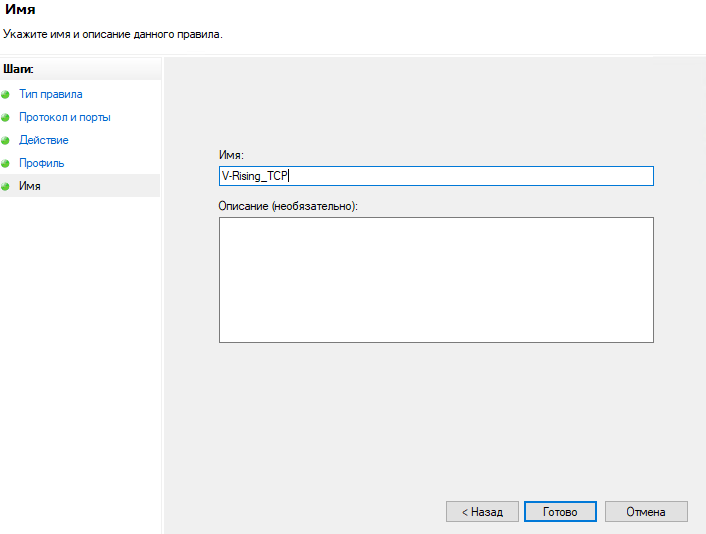Viewport: 706px width, 534px height.
Task: Select the "Имя" step in steps list
Action: (30, 186)
